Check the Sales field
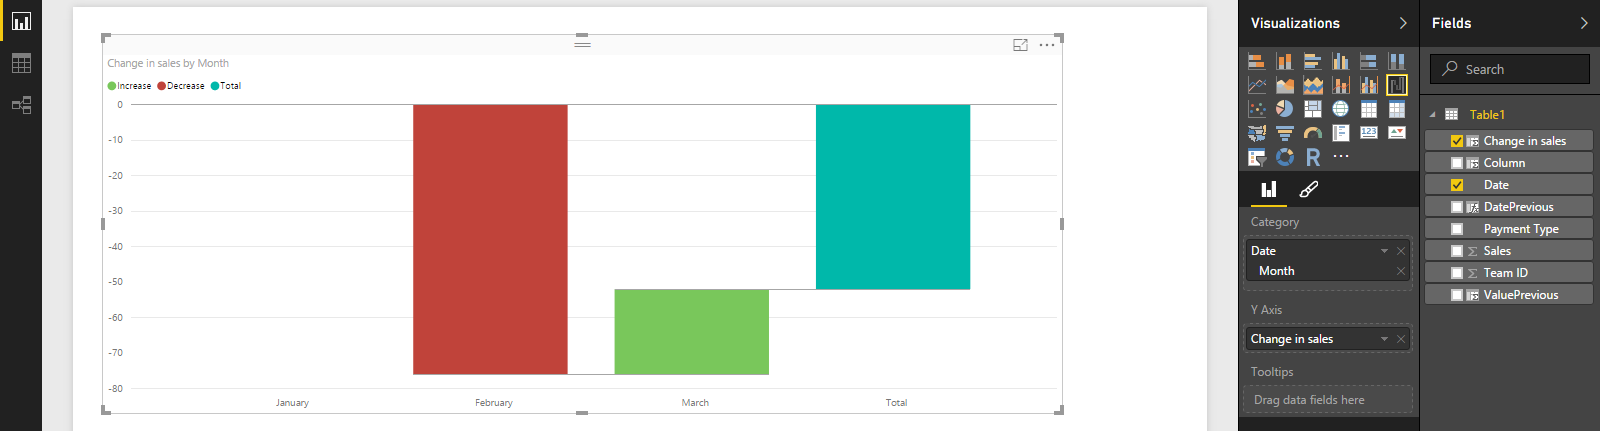 [1457, 251]
